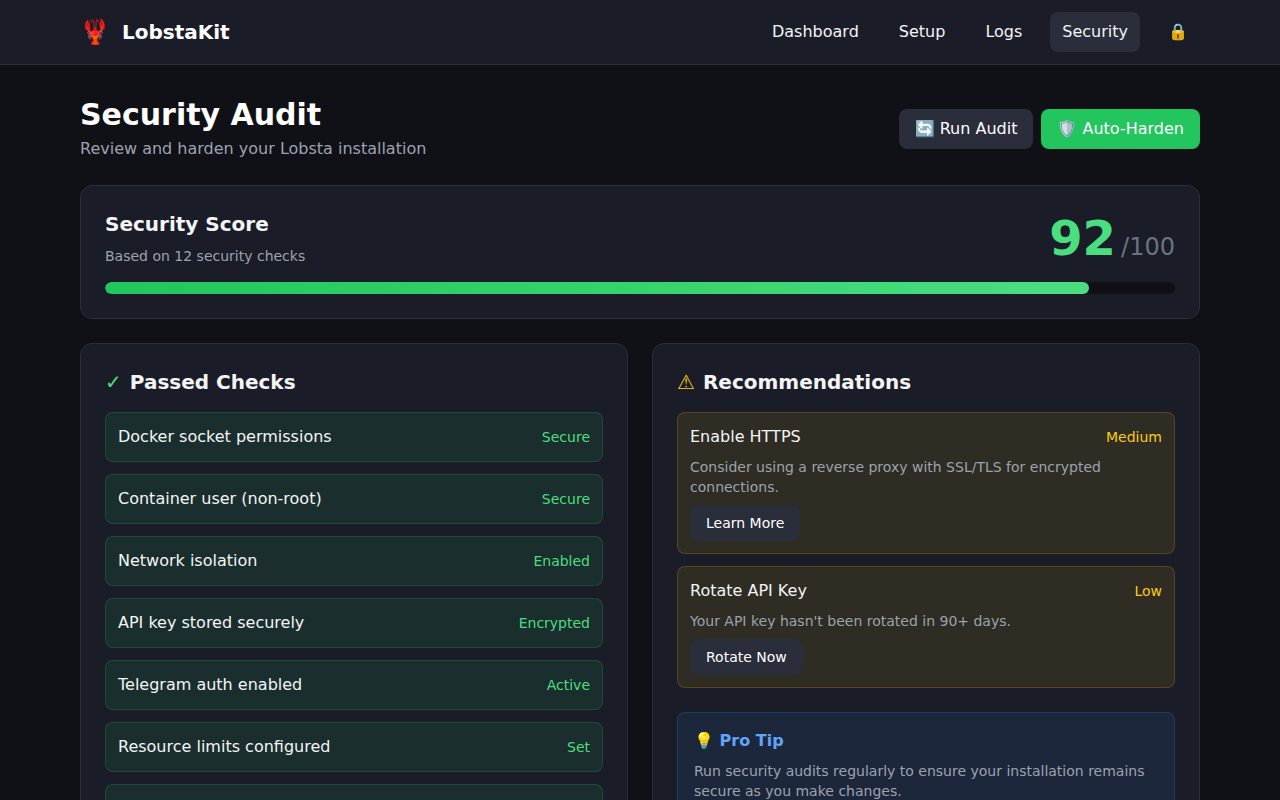Click the checkmark beside Passed Checks
Viewport: 1280px width, 800px height.
pos(112,381)
